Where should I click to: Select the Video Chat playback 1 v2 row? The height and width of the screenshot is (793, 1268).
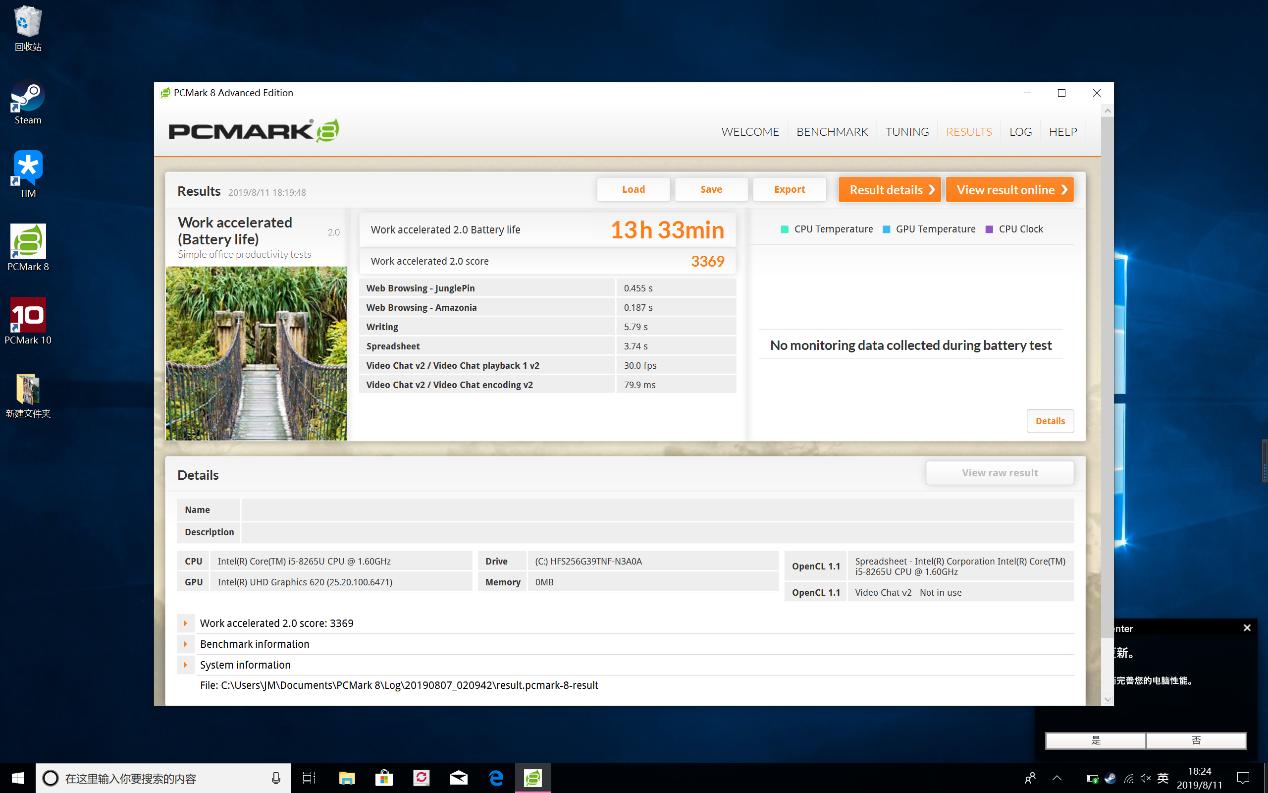tap(548, 365)
